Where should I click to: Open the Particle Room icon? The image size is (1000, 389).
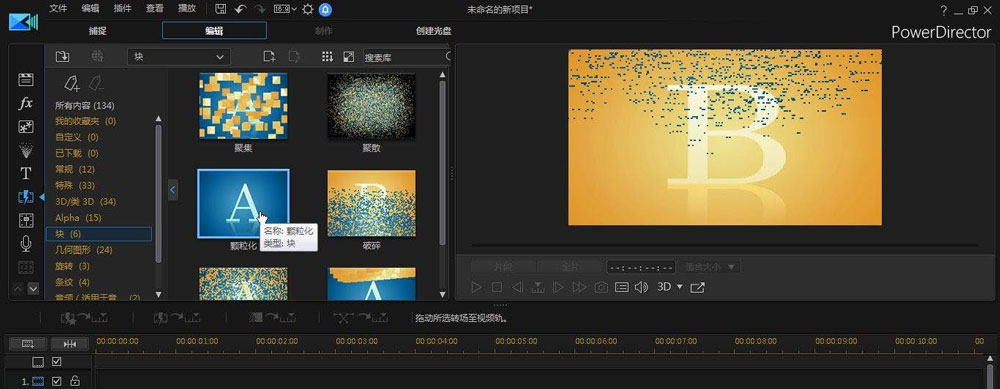26,150
